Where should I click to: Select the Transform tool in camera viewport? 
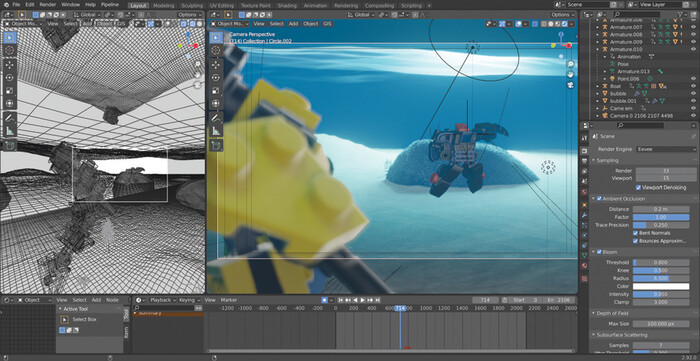coord(216,104)
